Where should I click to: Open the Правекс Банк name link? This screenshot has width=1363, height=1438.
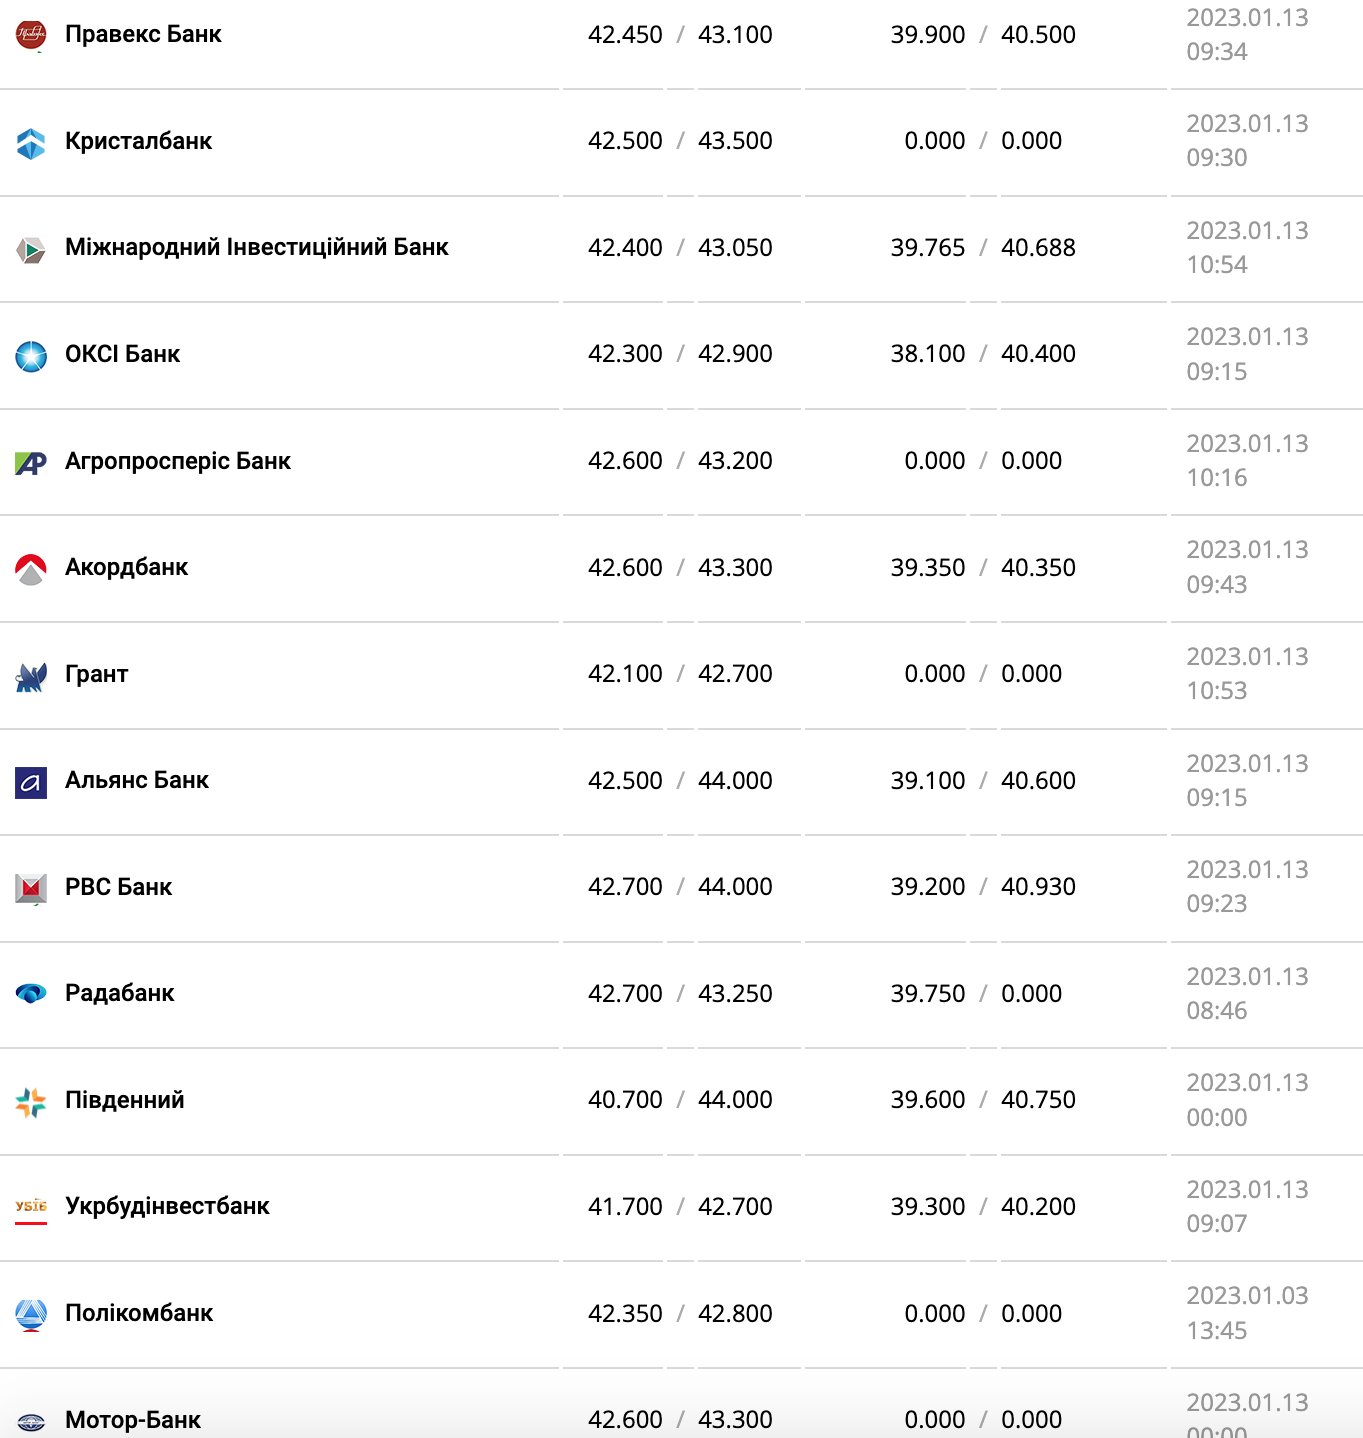pos(143,34)
